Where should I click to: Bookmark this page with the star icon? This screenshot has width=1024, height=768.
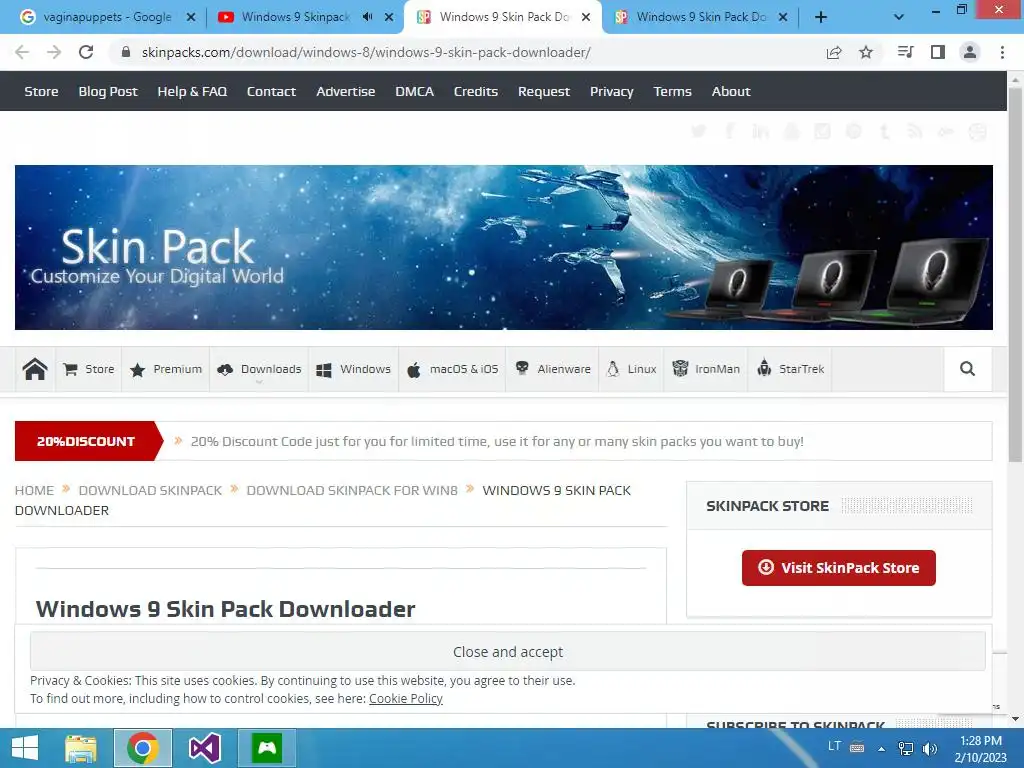866,52
